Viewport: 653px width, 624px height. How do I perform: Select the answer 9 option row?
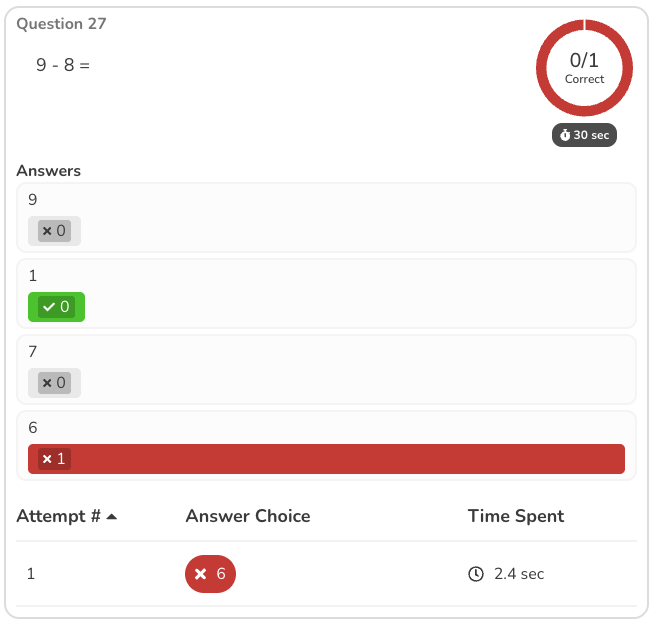(x=326, y=217)
